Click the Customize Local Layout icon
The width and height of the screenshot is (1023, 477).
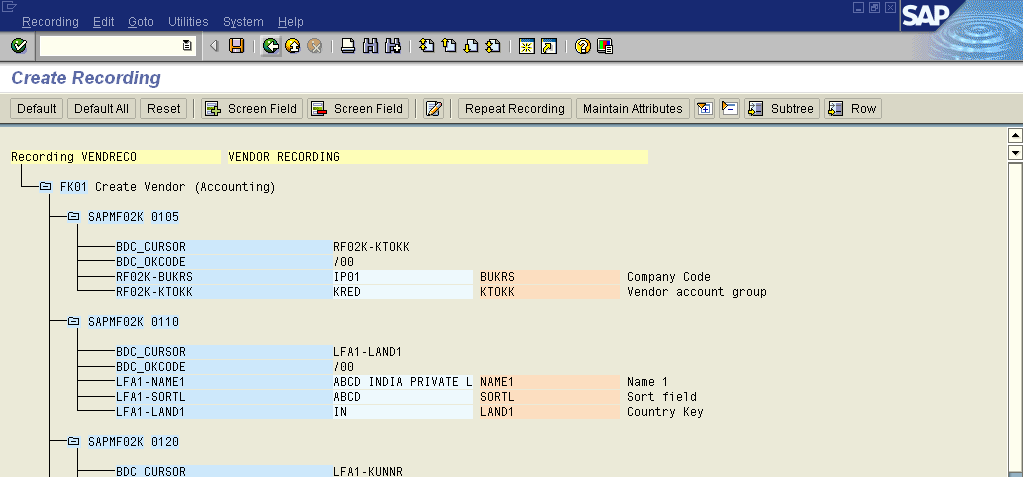click(x=605, y=46)
